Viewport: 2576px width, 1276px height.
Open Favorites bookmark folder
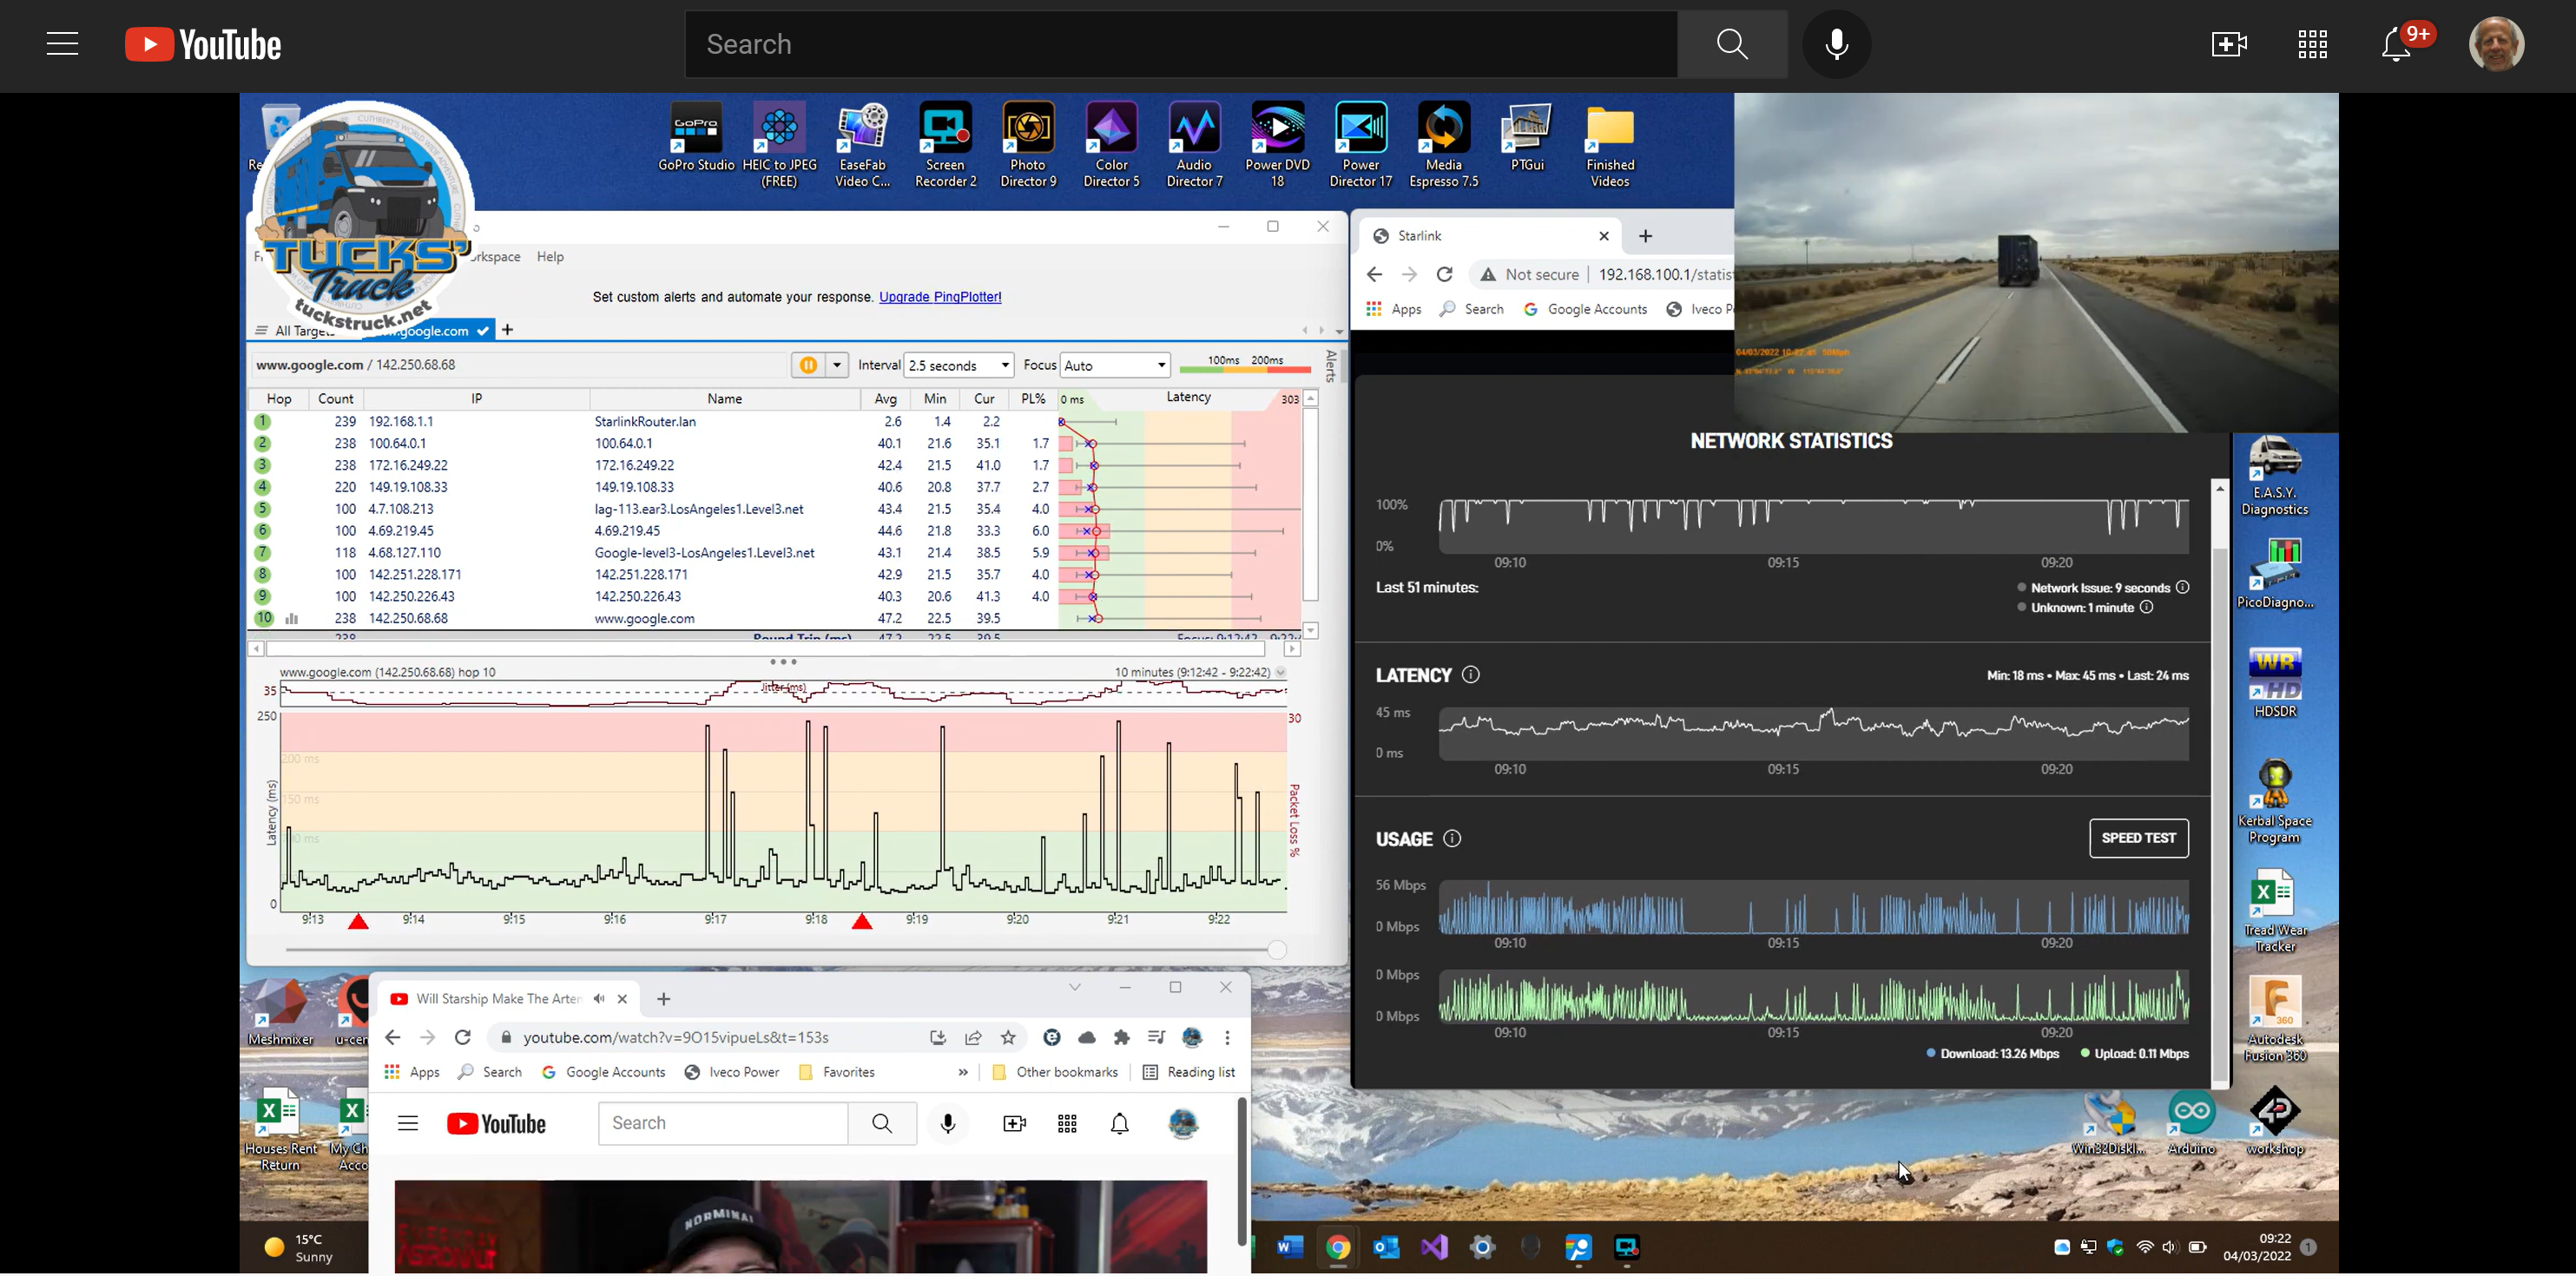click(837, 1072)
